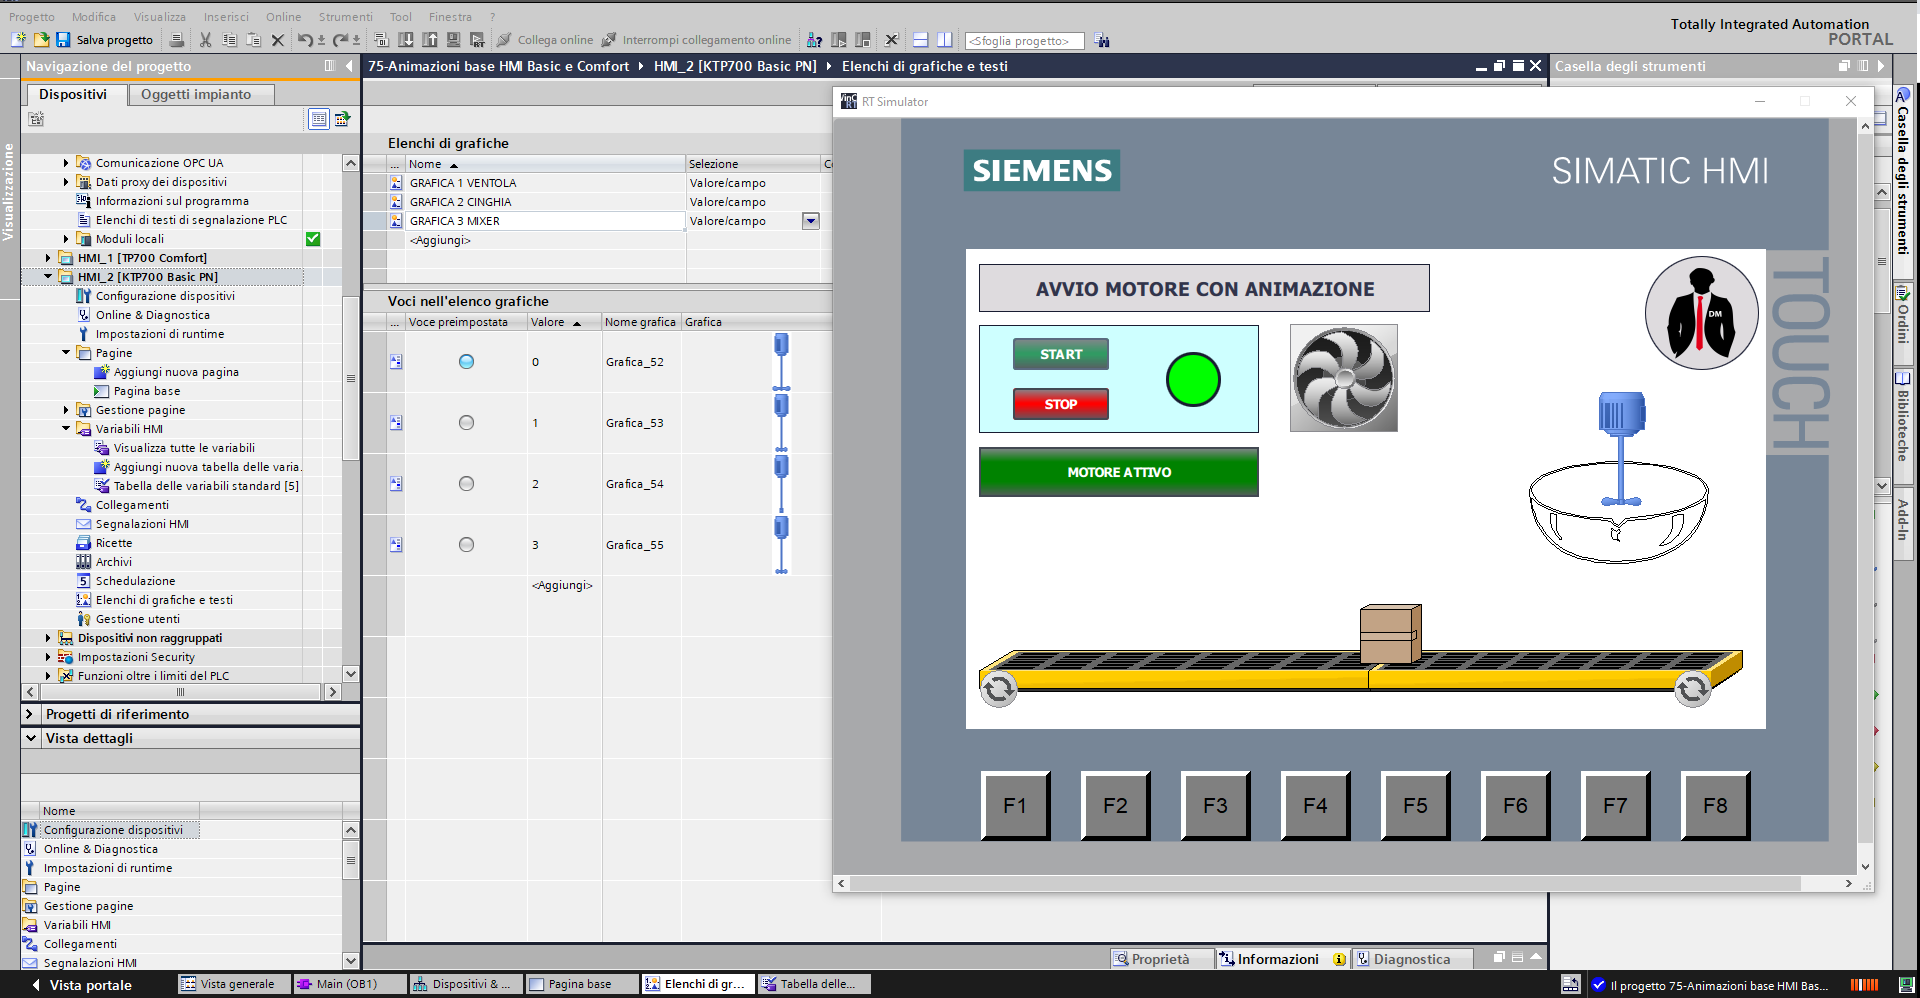Collapse the HMI_2 [KTP700 Basic PN] node
Image resolution: width=1920 pixels, height=998 pixels.
pyautogui.click(x=48, y=277)
